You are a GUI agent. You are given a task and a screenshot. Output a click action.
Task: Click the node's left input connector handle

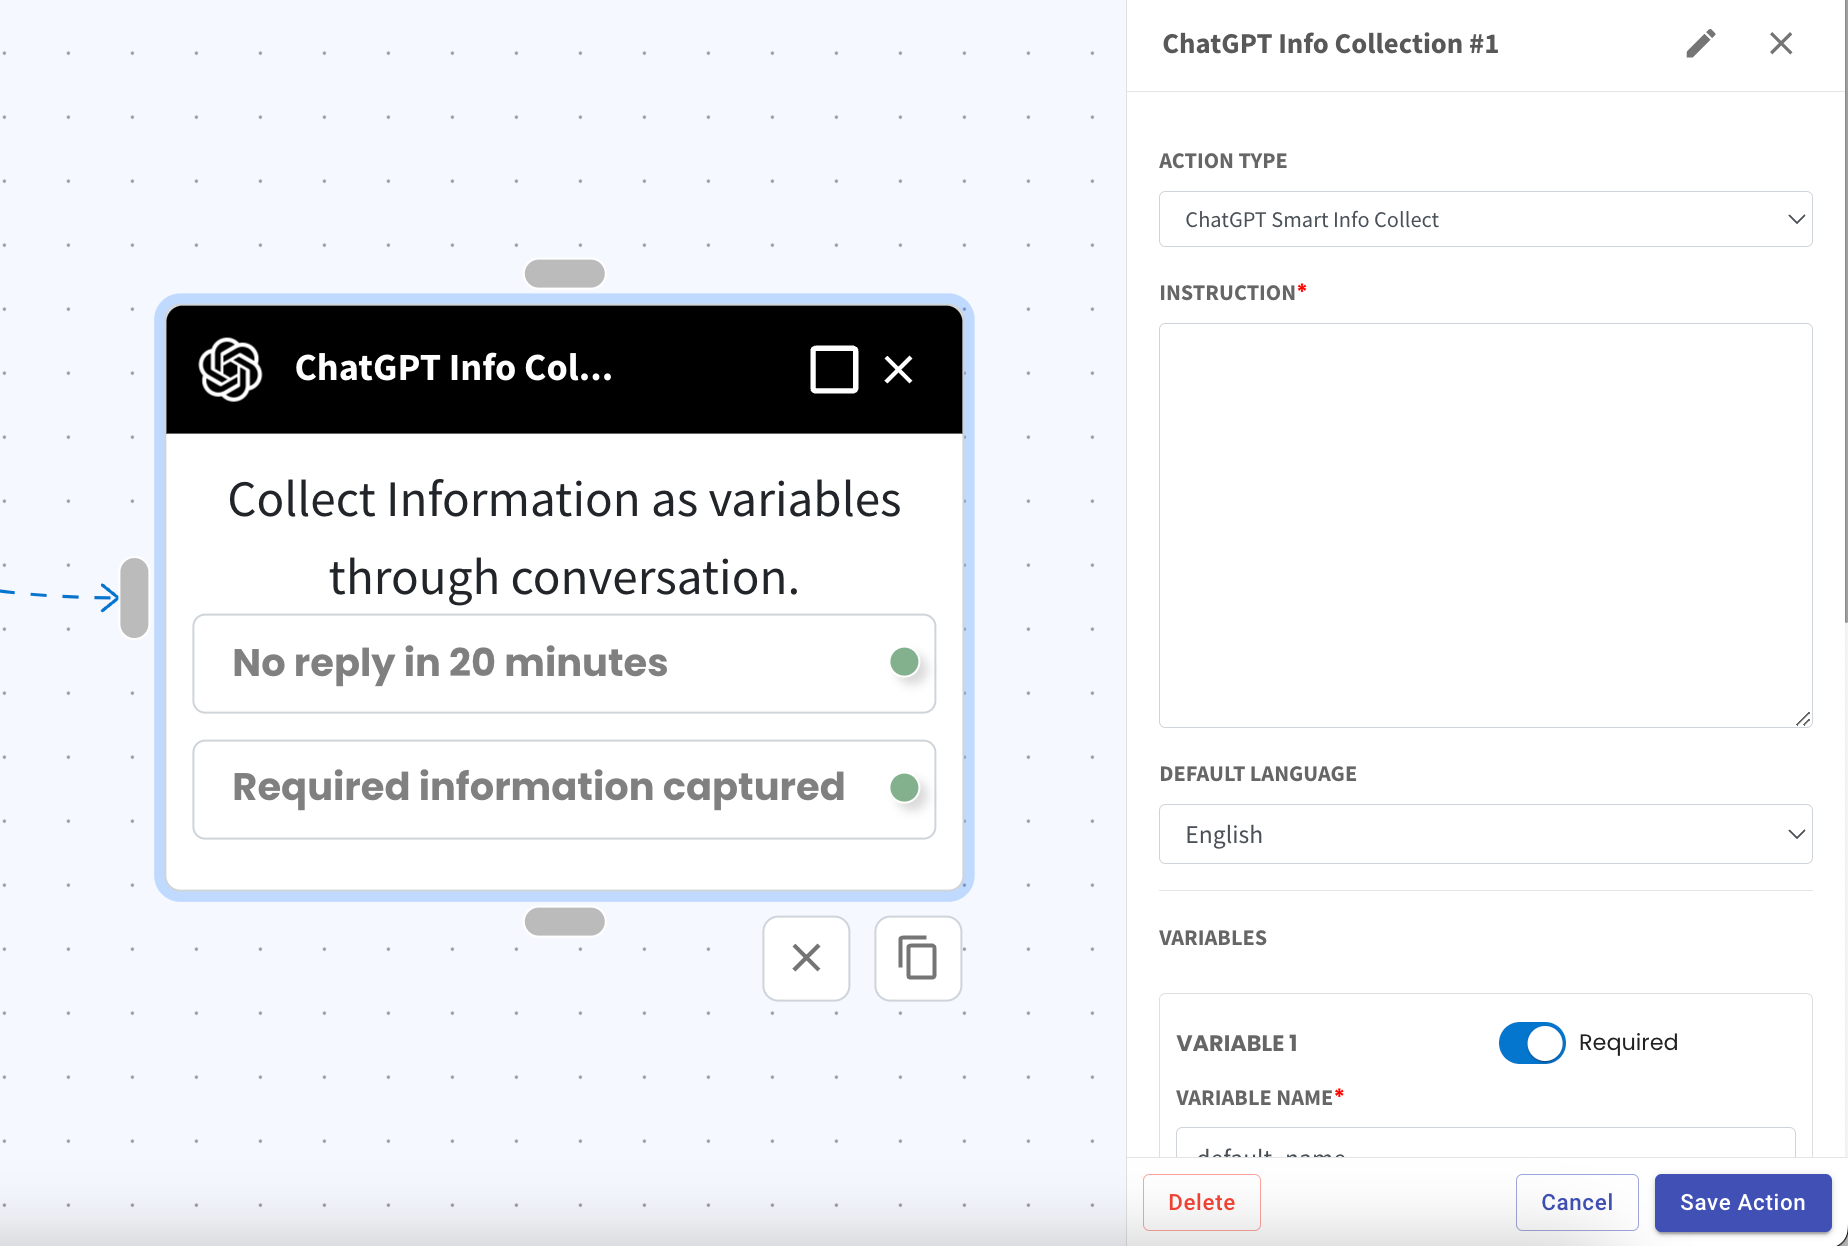click(x=135, y=598)
